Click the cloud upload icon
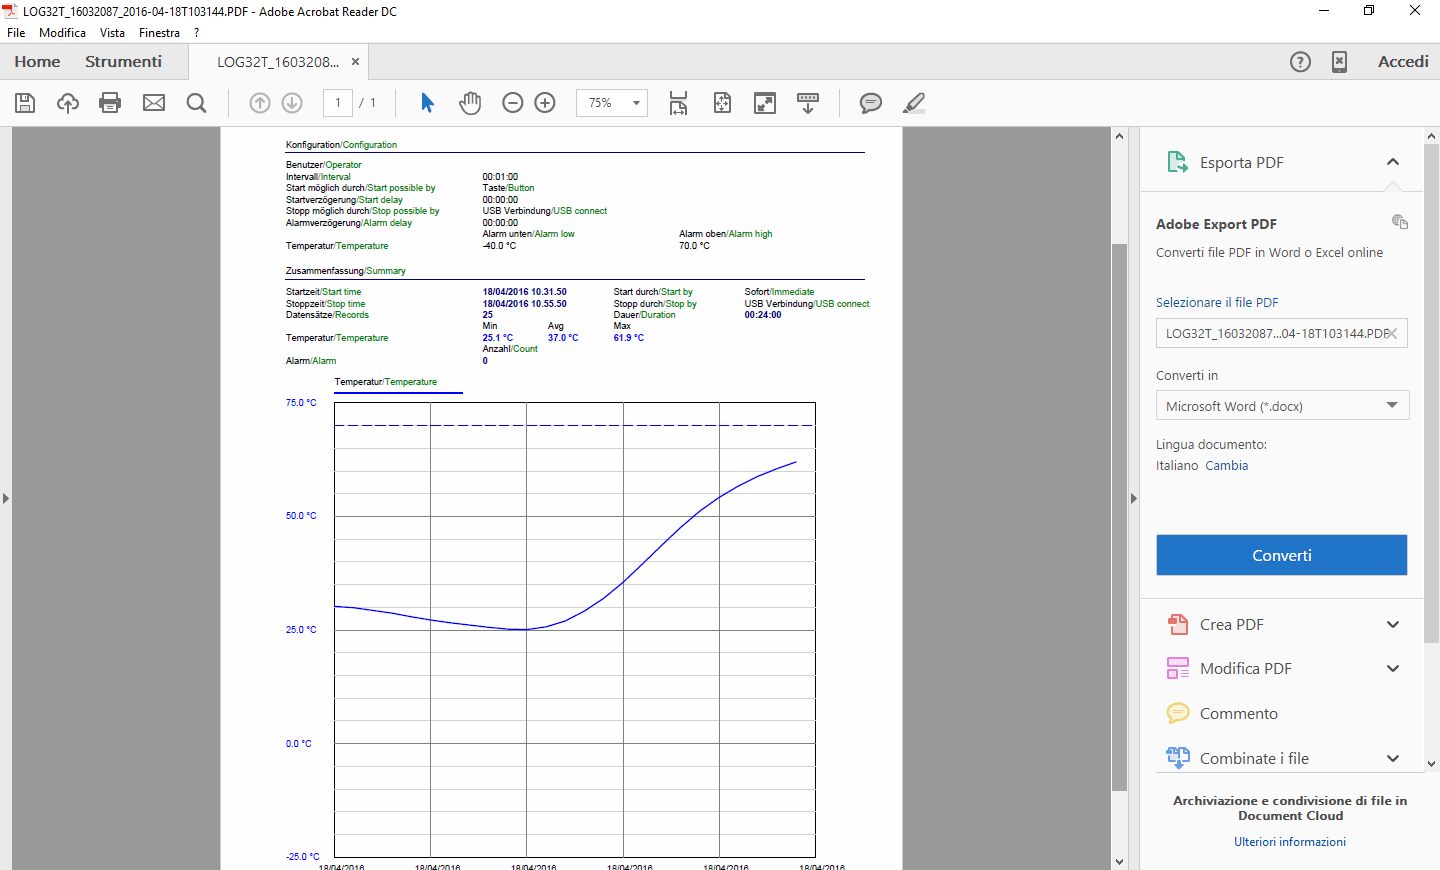Screen dimensions: 1440x870 click(68, 103)
